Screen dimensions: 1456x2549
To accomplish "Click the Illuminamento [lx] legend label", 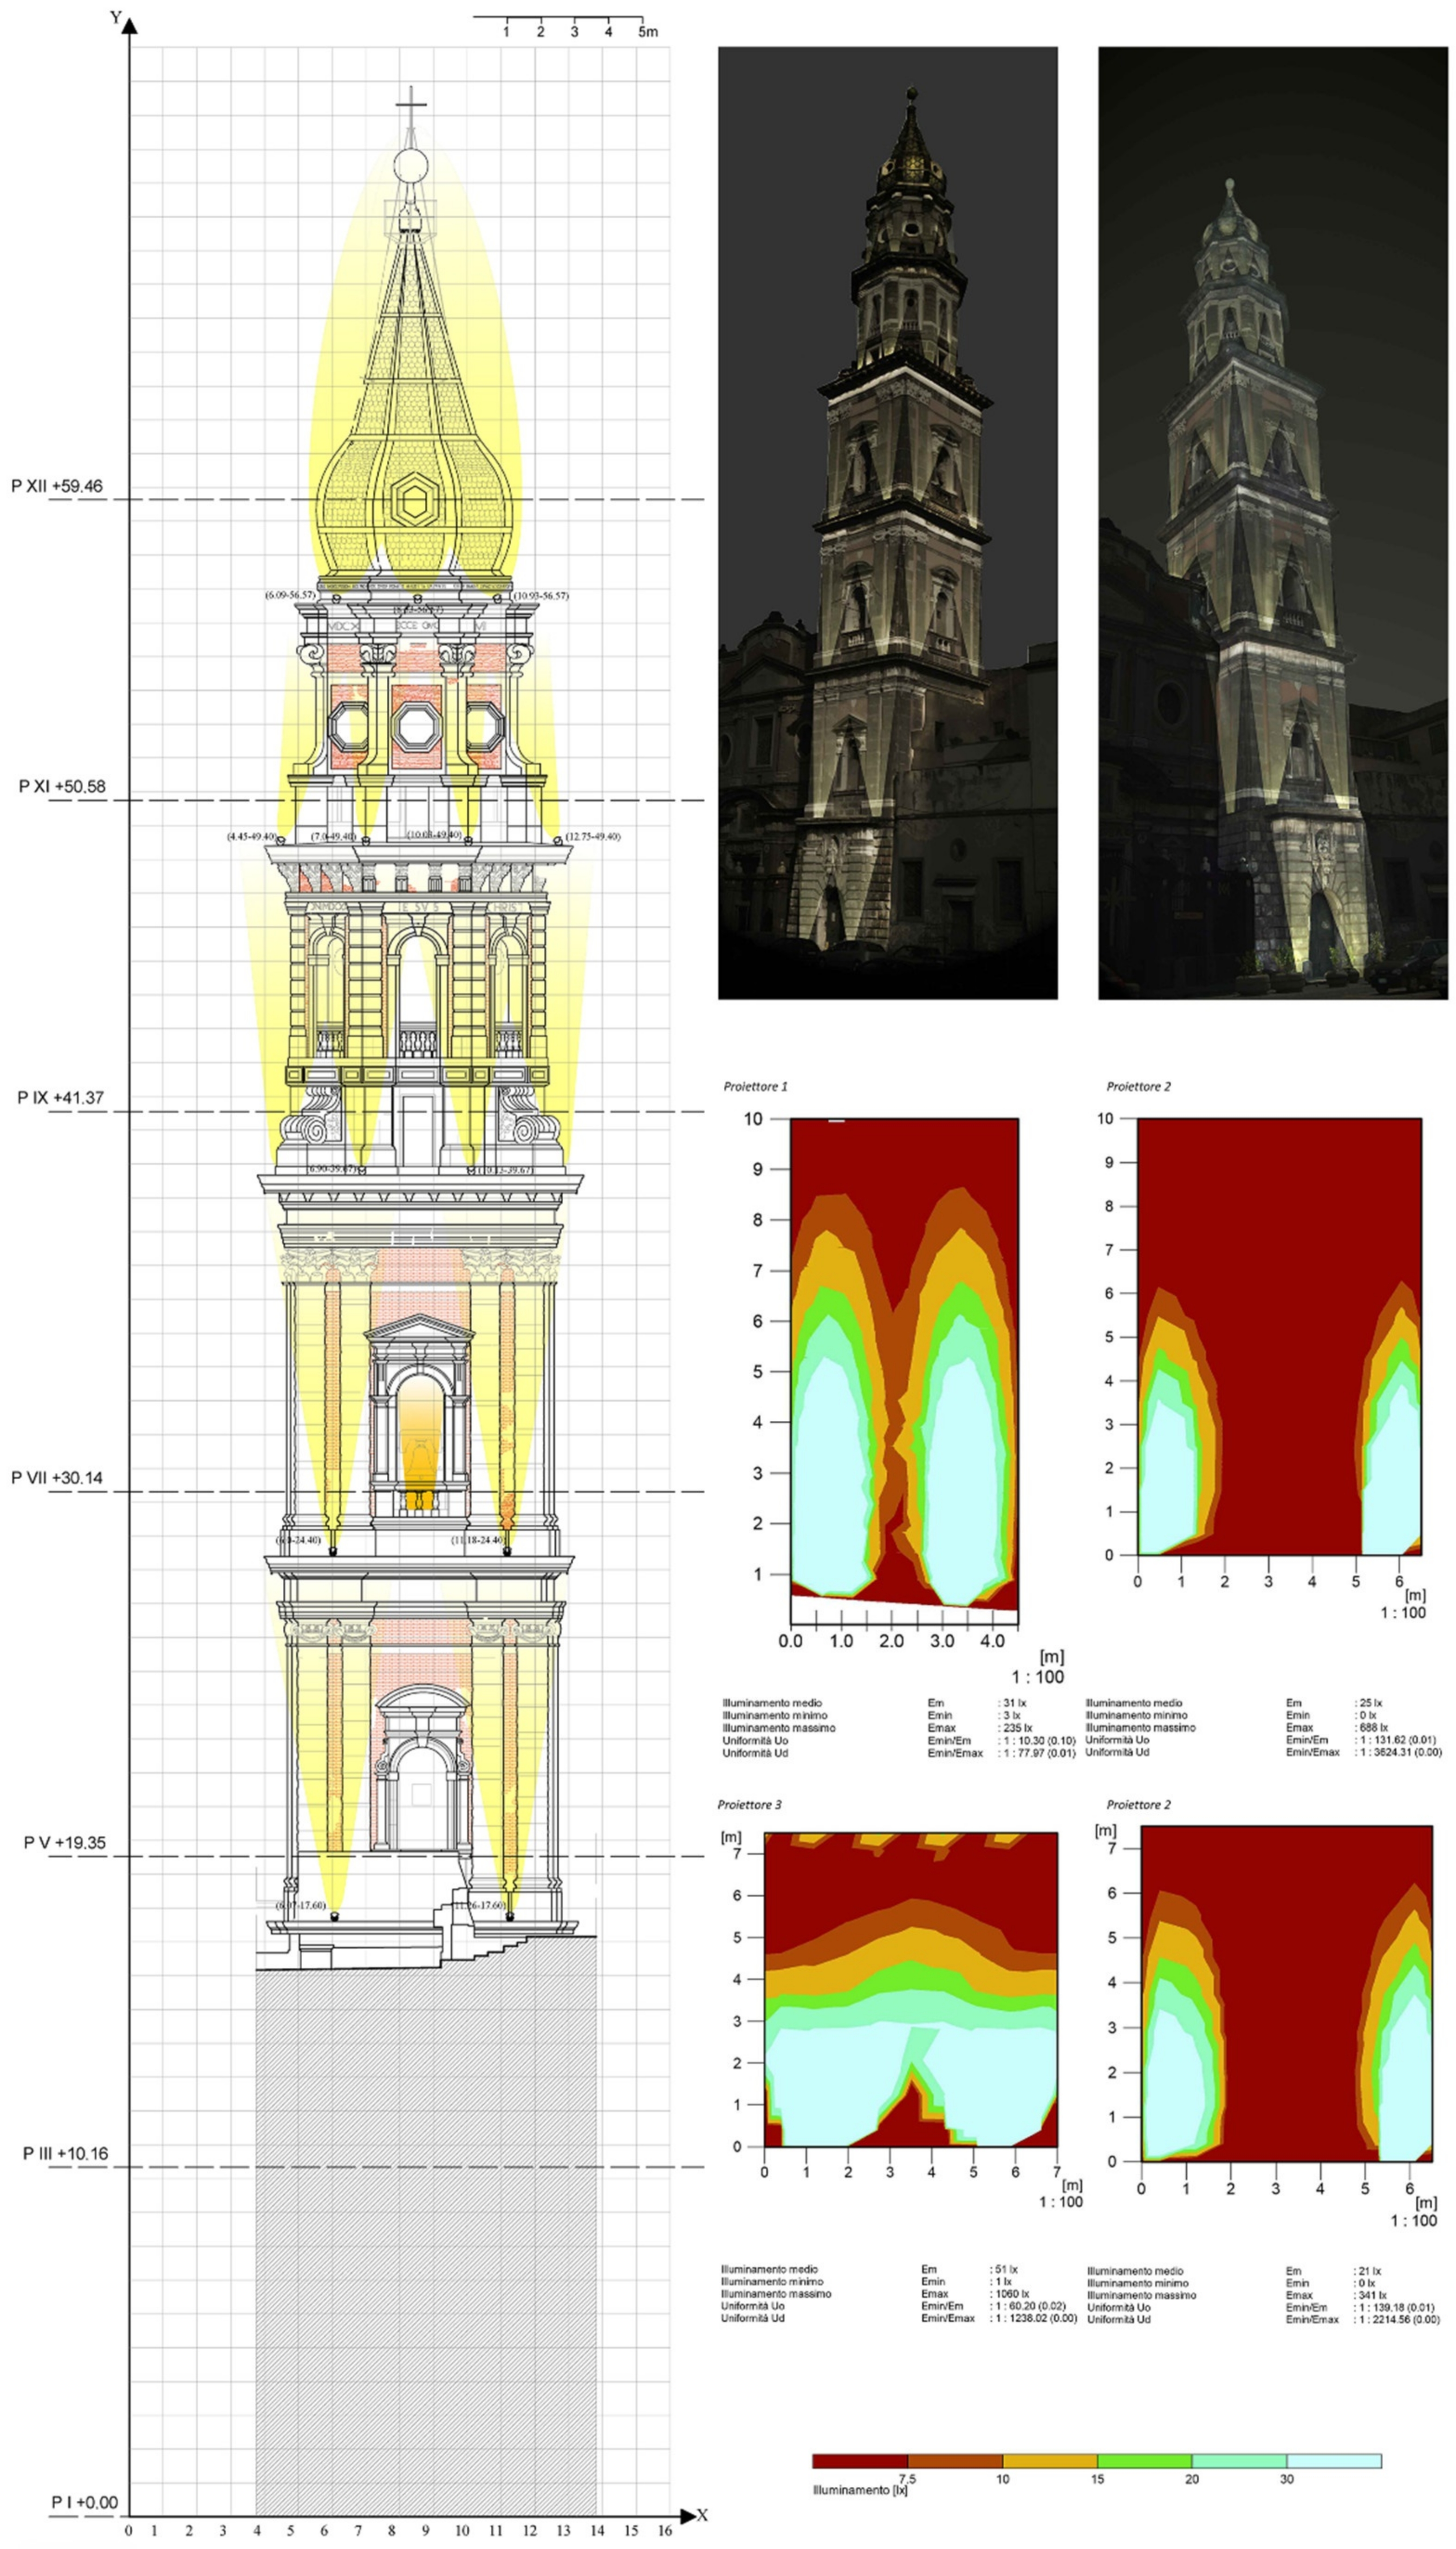I will [x=859, y=2490].
